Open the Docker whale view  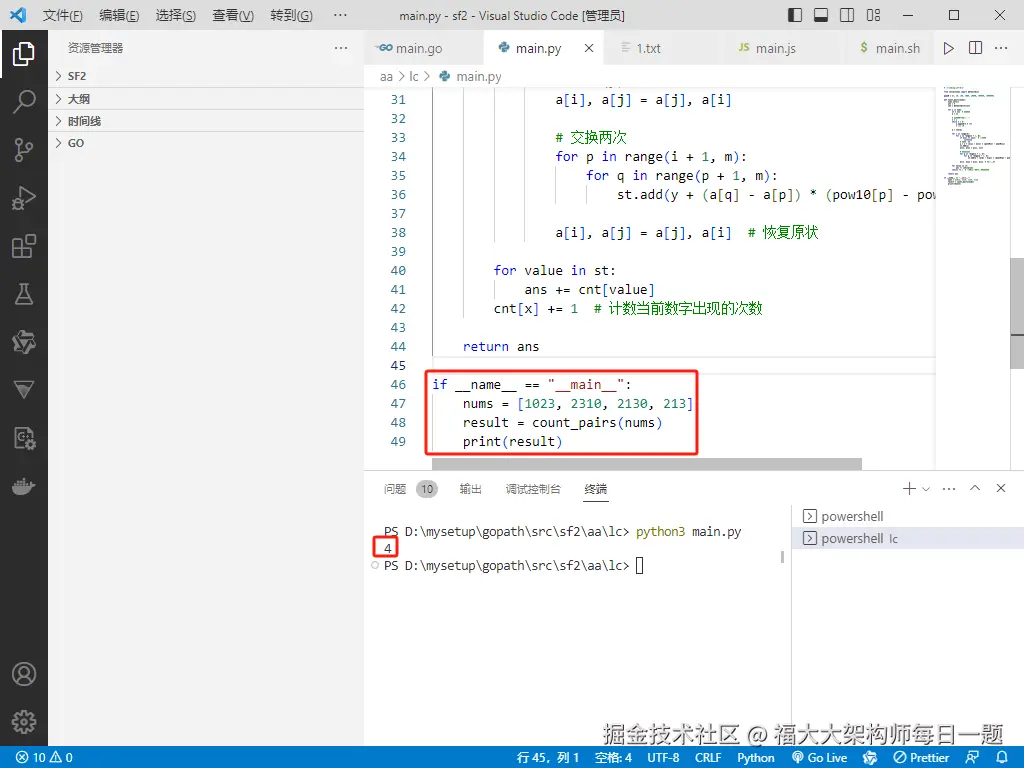(24, 487)
